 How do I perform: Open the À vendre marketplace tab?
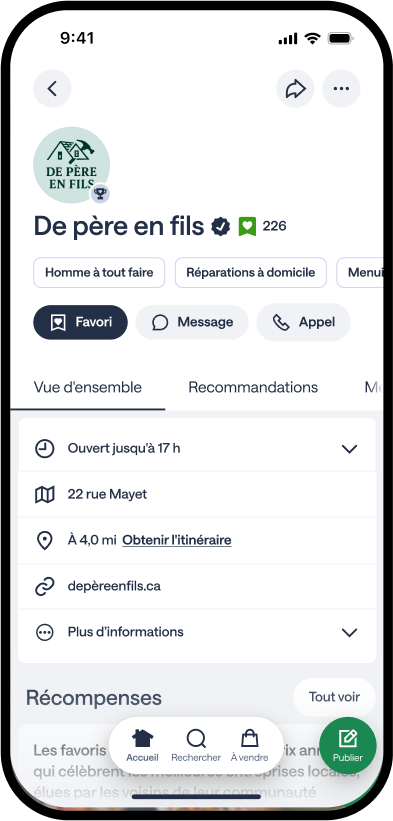[250, 746]
